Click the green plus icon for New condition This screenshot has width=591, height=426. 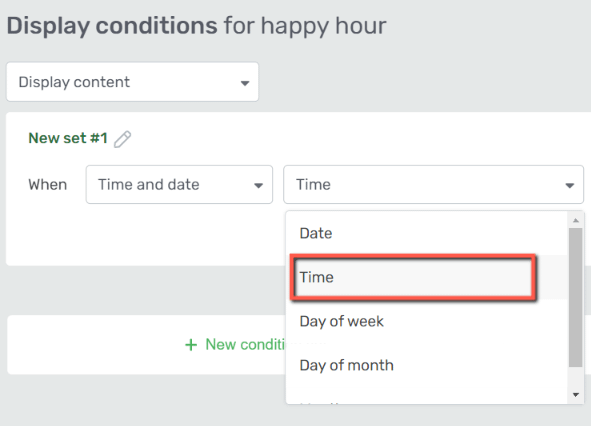pos(191,345)
